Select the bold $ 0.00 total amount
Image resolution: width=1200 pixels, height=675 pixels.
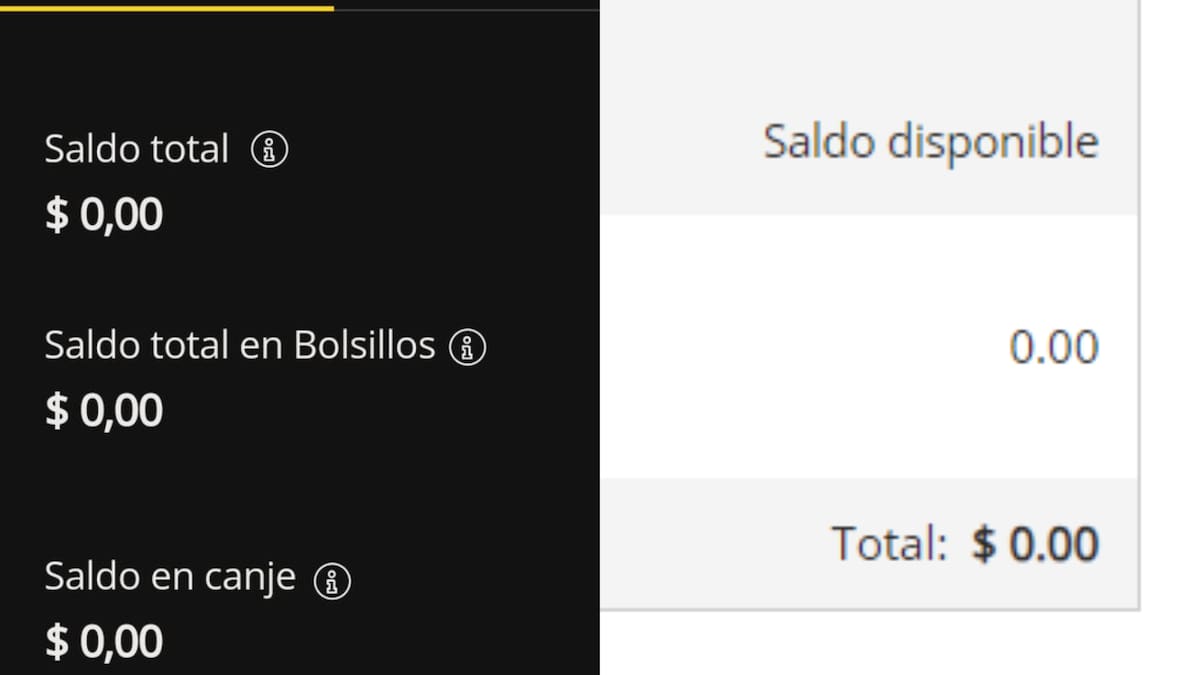[x=1035, y=544]
